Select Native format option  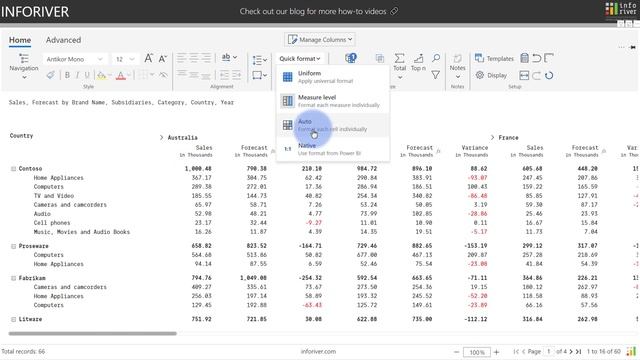[x=333, y=149]
